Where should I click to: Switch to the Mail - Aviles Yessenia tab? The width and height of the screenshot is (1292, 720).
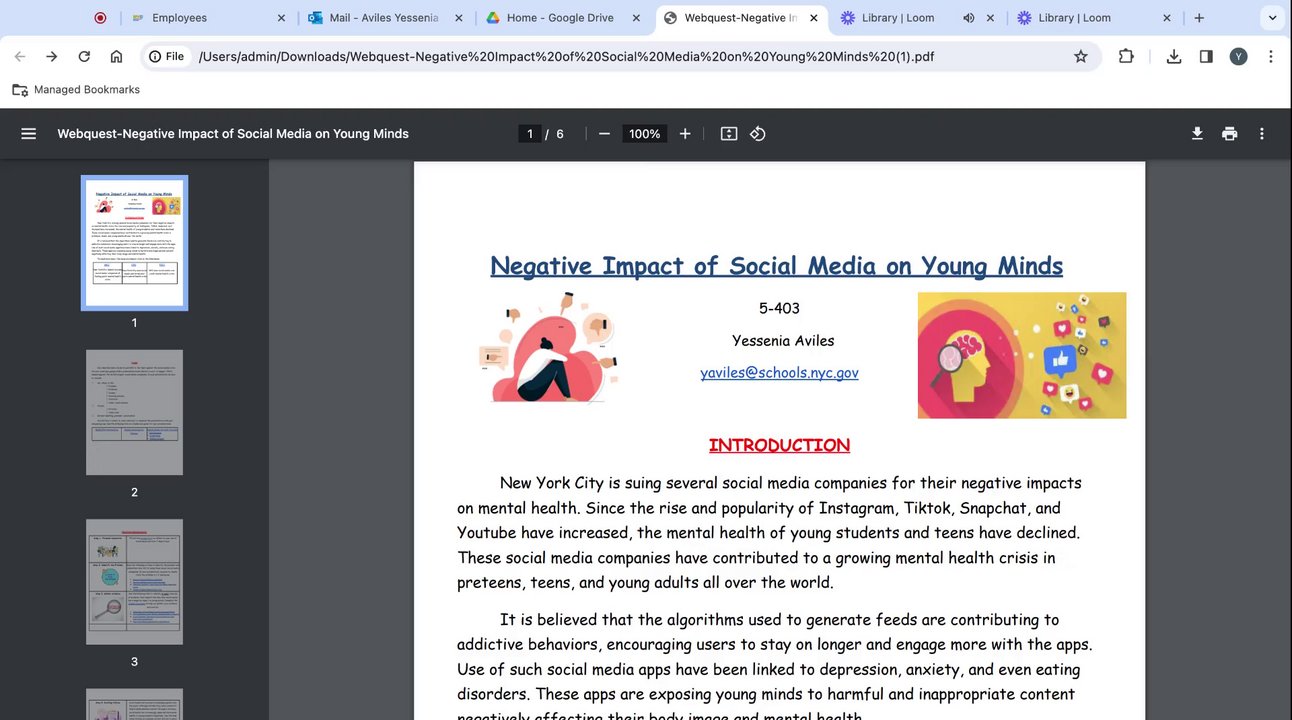click(385, 18)
